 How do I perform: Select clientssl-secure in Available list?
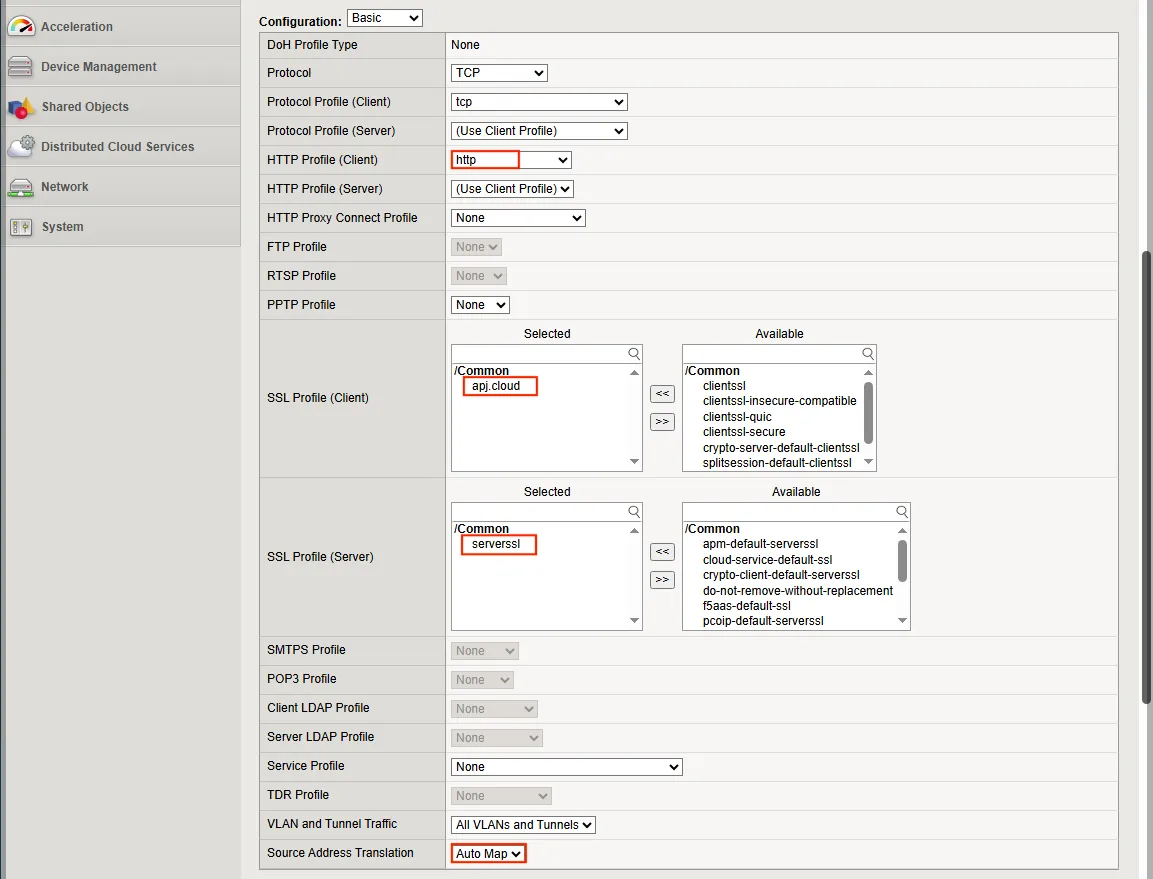743,432
